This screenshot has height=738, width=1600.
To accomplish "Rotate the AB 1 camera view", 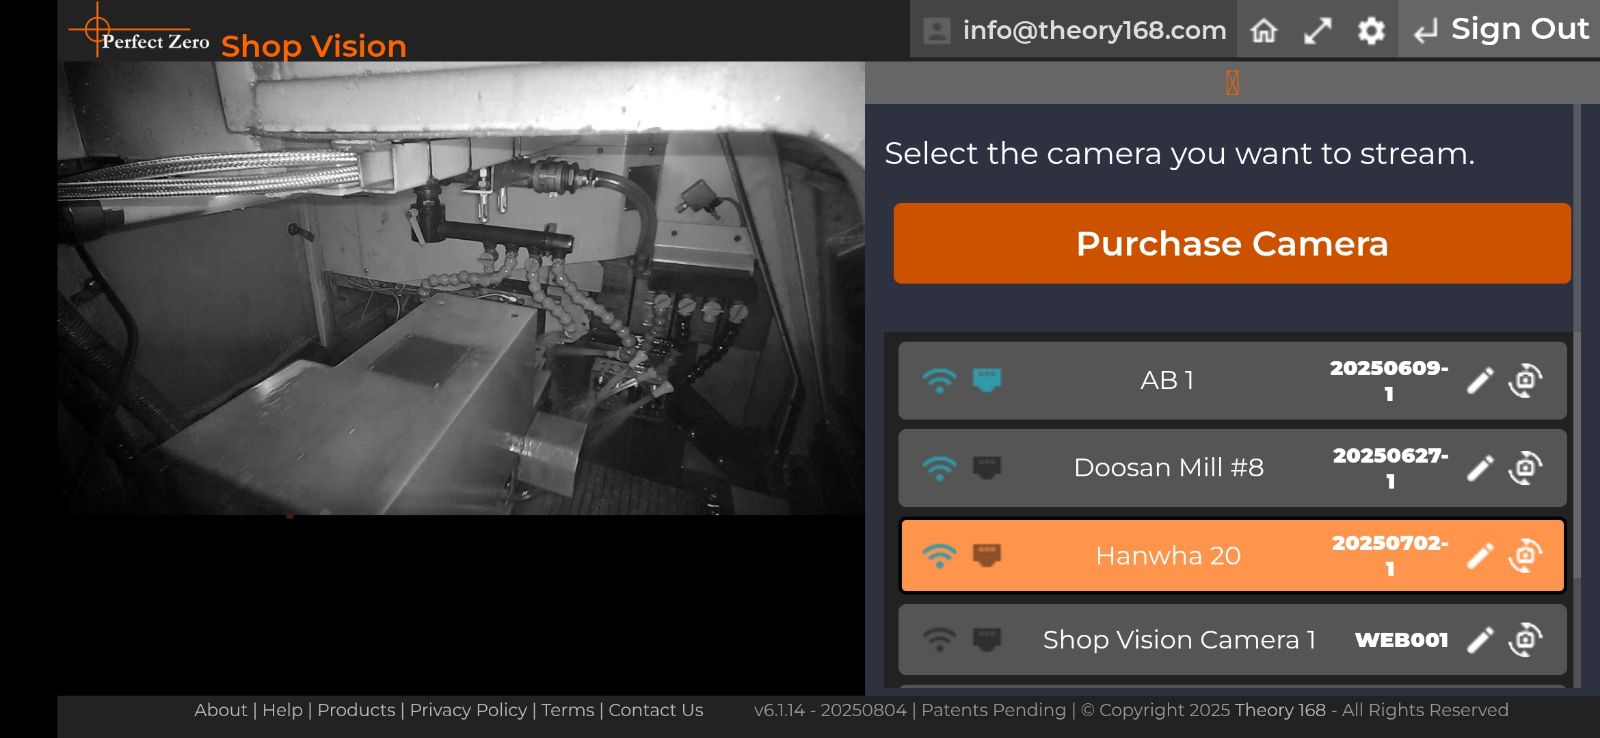I will coord(1525,381).
